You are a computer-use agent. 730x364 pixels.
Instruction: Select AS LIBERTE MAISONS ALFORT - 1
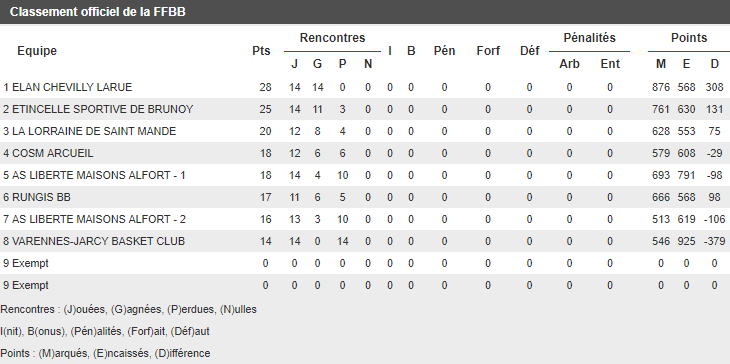click(x=99, y=175)
